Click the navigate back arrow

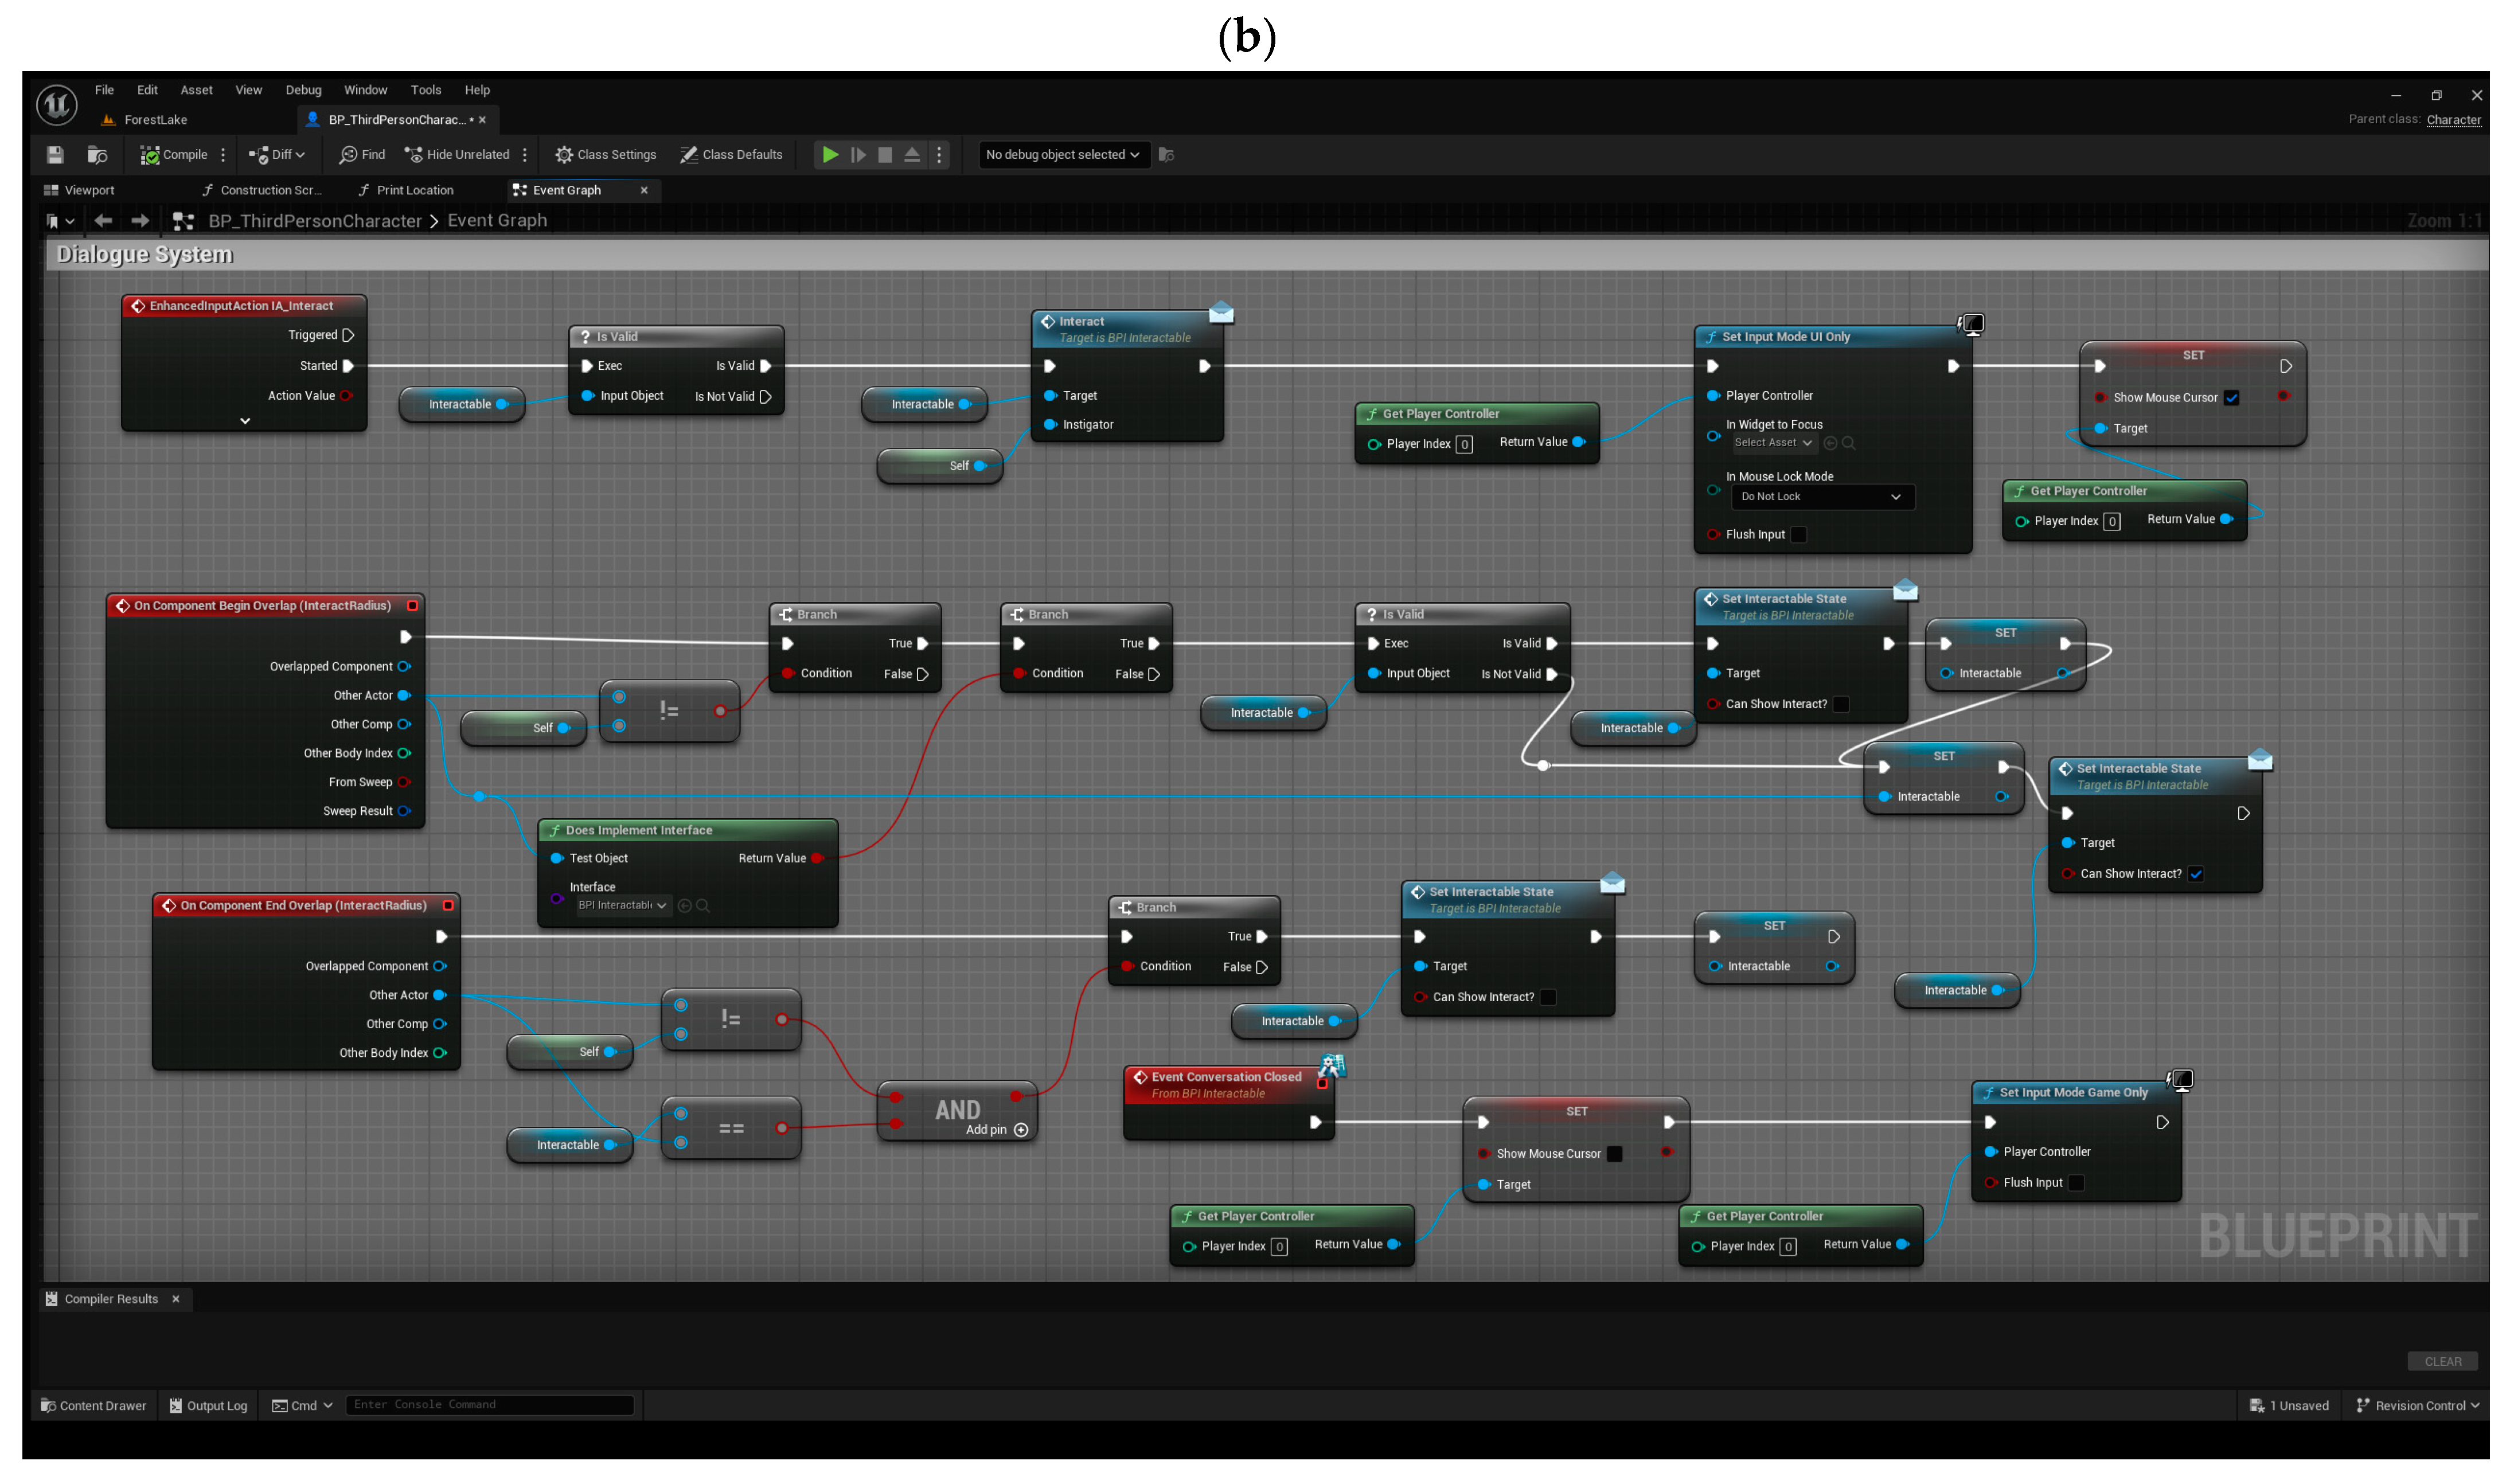point(103,221)
